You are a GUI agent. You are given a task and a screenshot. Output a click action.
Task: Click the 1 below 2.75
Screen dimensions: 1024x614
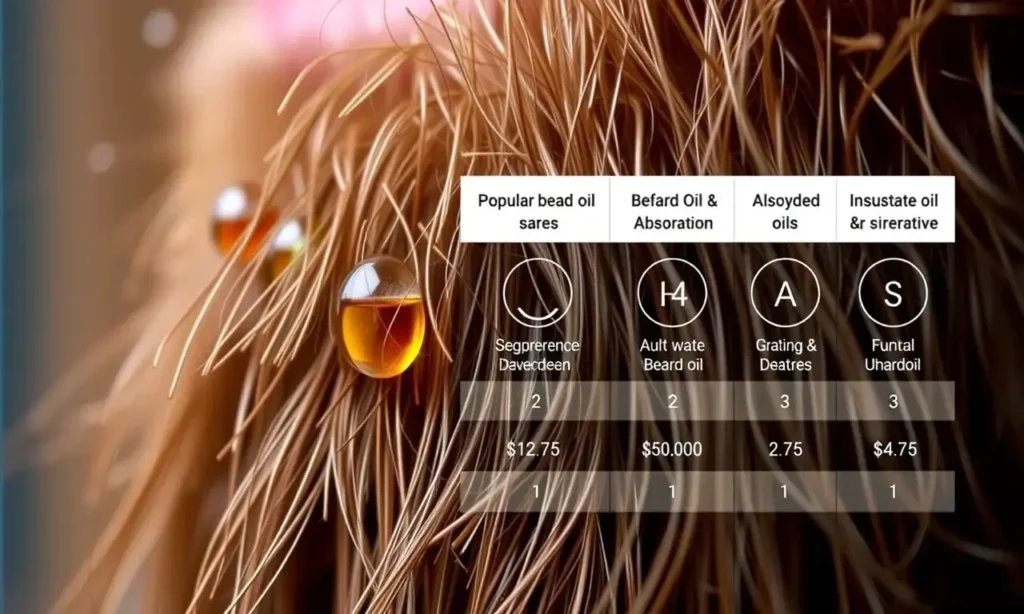pos(784,491)
